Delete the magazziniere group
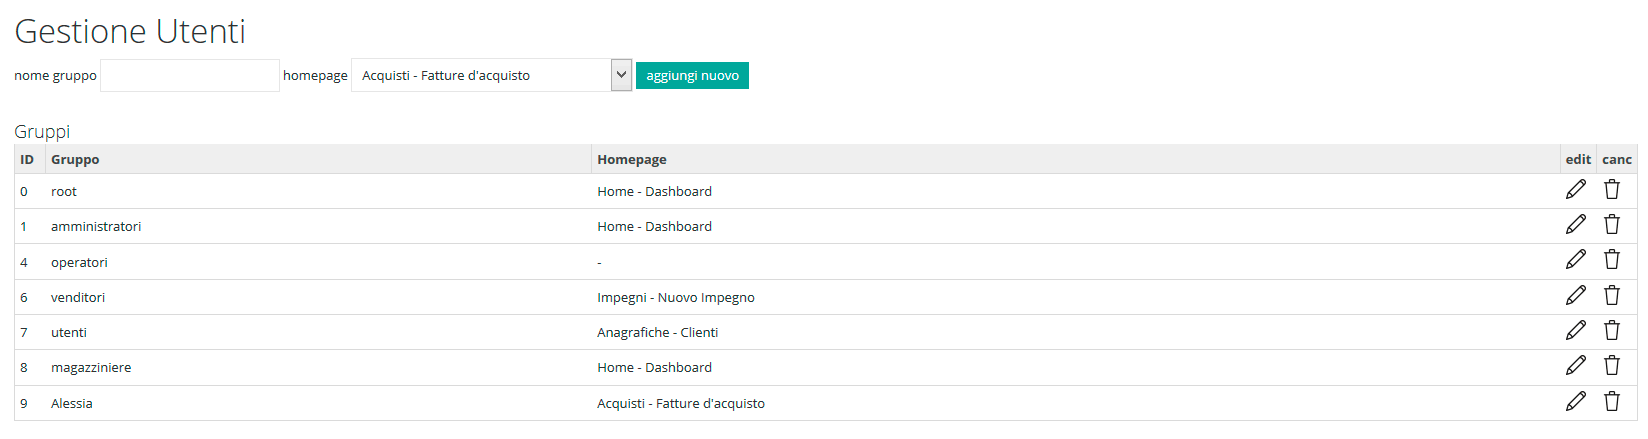1648x439 pixels. (1612, 365)
